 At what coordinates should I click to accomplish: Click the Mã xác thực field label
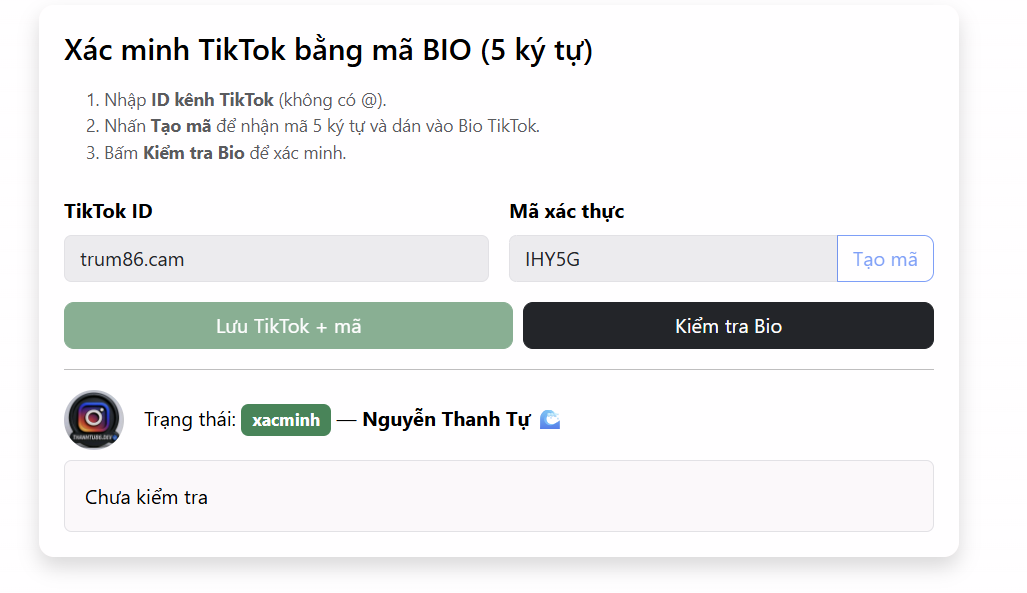(567, 212)
